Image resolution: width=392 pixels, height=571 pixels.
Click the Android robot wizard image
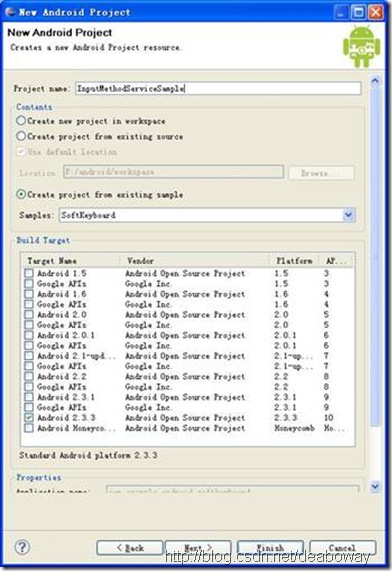361,47
